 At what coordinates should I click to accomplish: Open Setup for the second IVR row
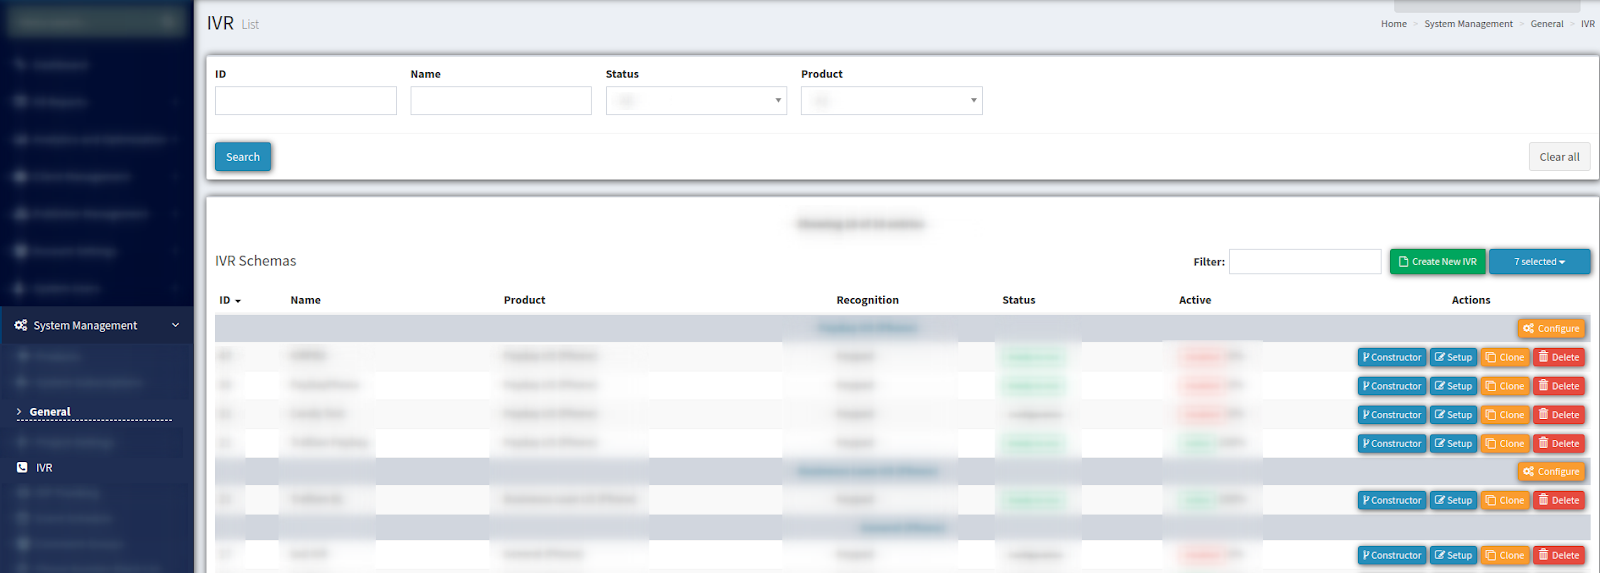coord(1453,386)
